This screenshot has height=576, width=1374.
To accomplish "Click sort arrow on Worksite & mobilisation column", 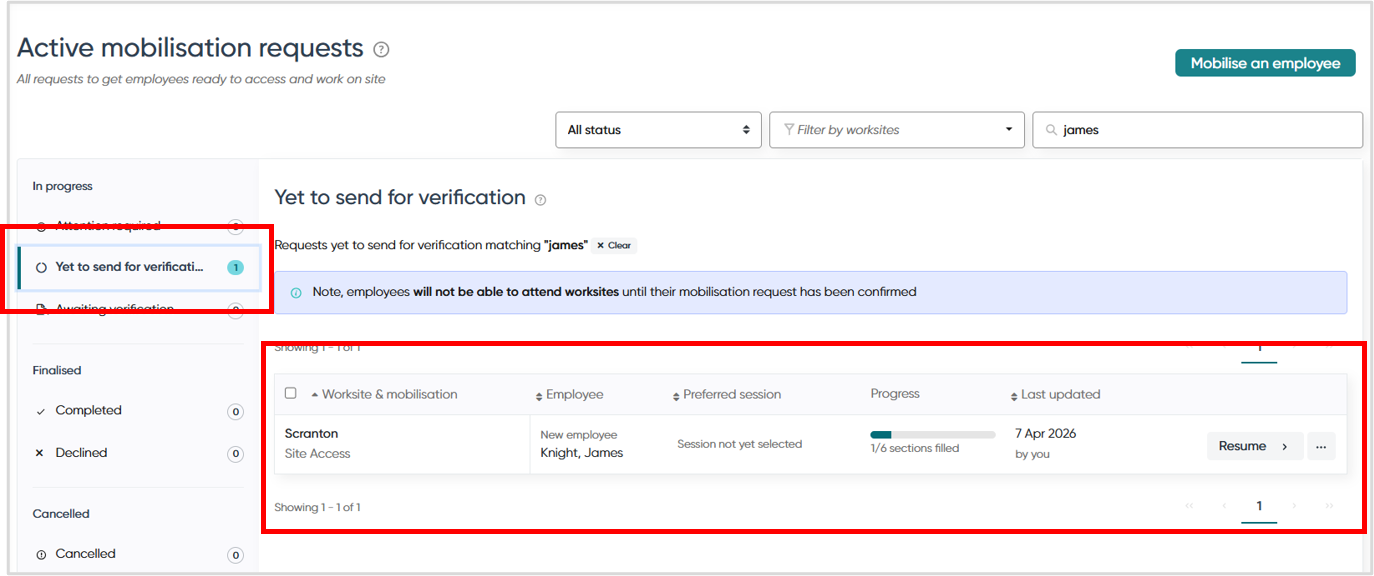I will (x=315, y=395).
